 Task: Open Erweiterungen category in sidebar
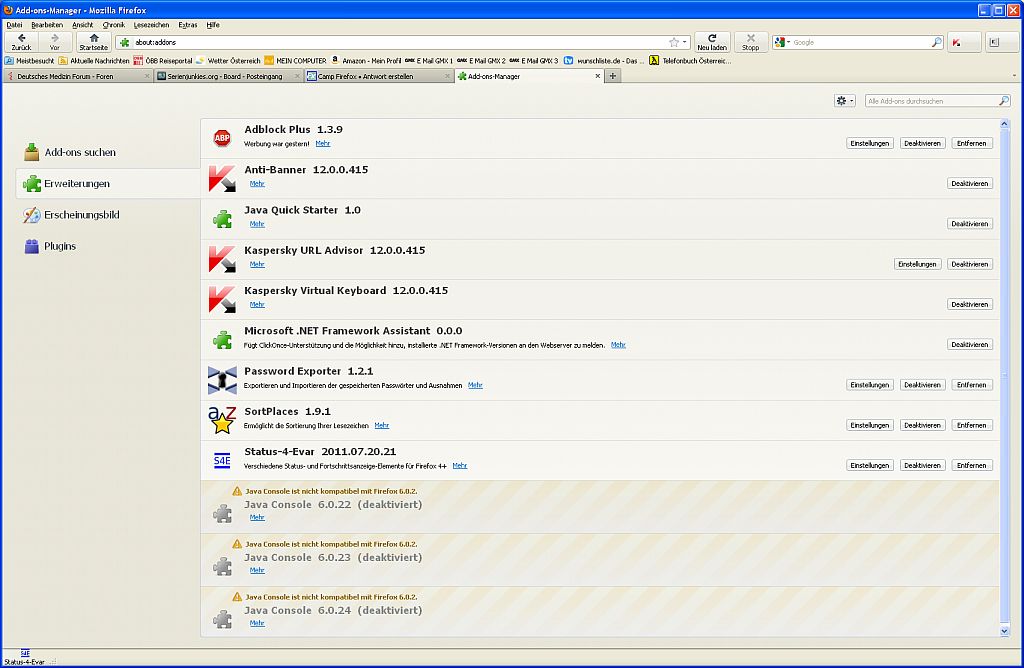(77, 184)
